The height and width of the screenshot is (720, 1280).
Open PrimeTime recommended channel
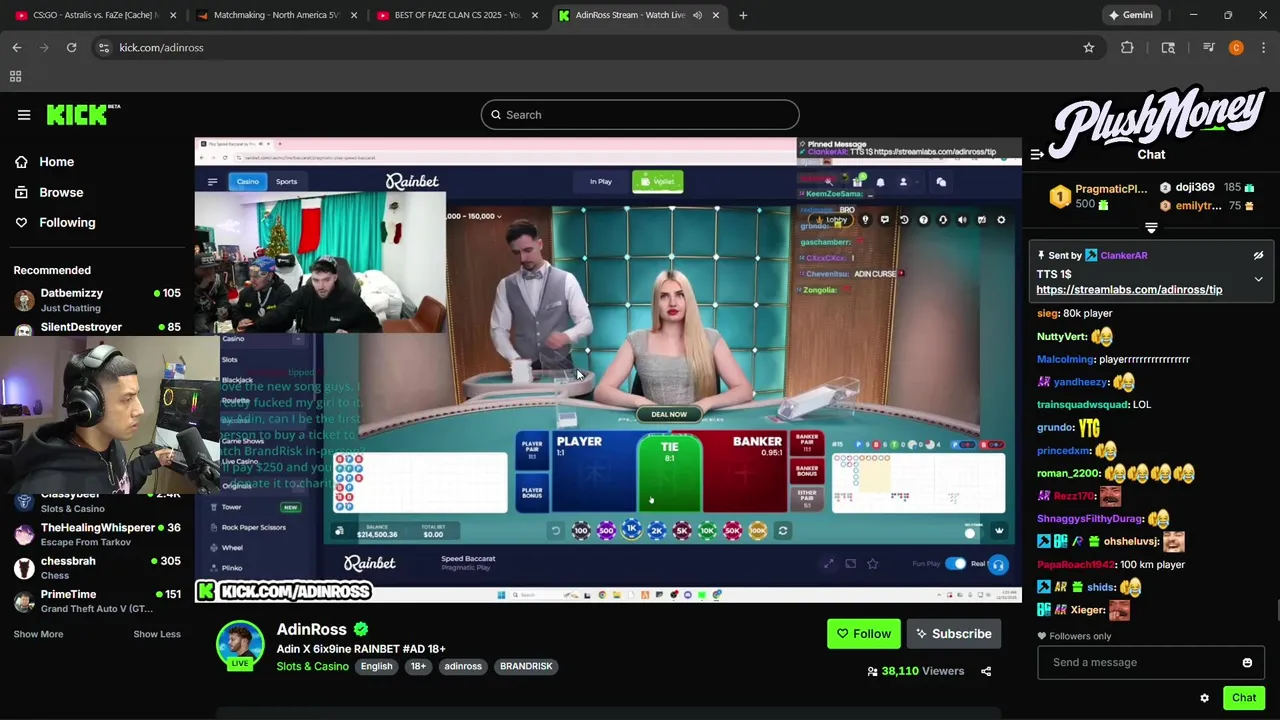pos(97,601)
